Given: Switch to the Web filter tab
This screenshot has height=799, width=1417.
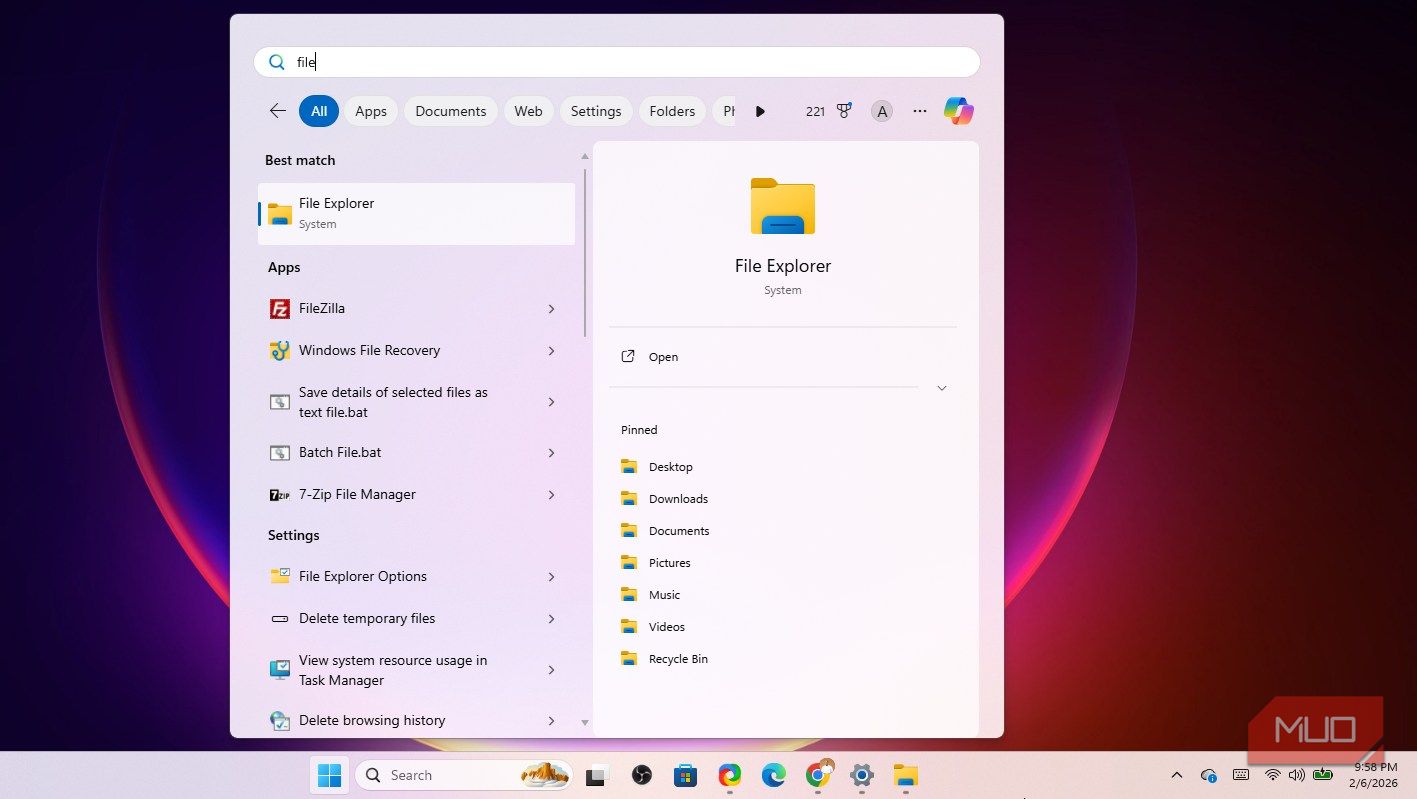Looking at the screenshot, I should click(x=529, y=111).
